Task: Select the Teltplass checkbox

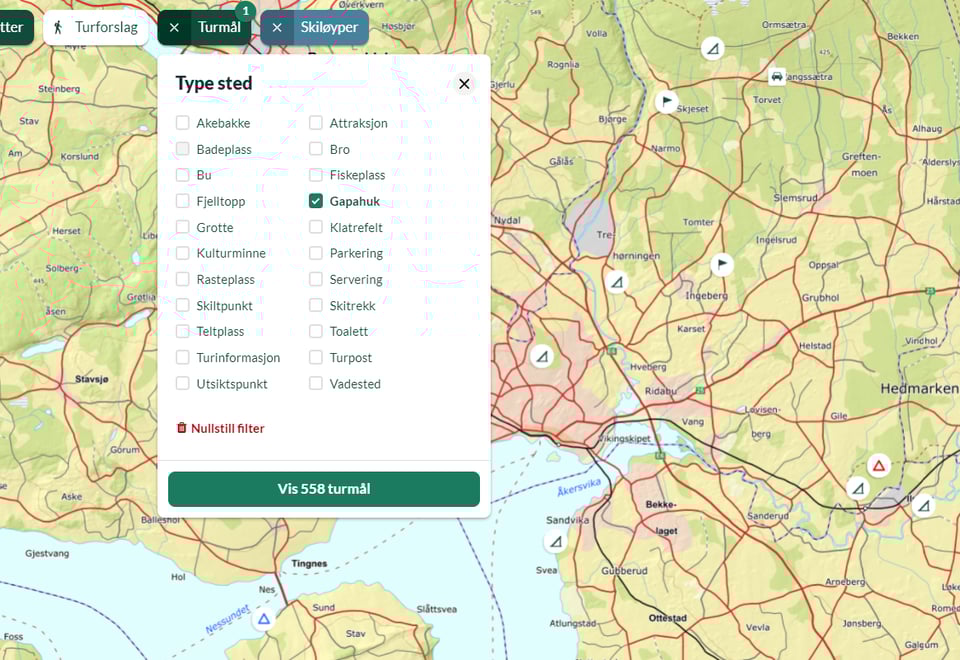Action: click(x=183, y=331)
